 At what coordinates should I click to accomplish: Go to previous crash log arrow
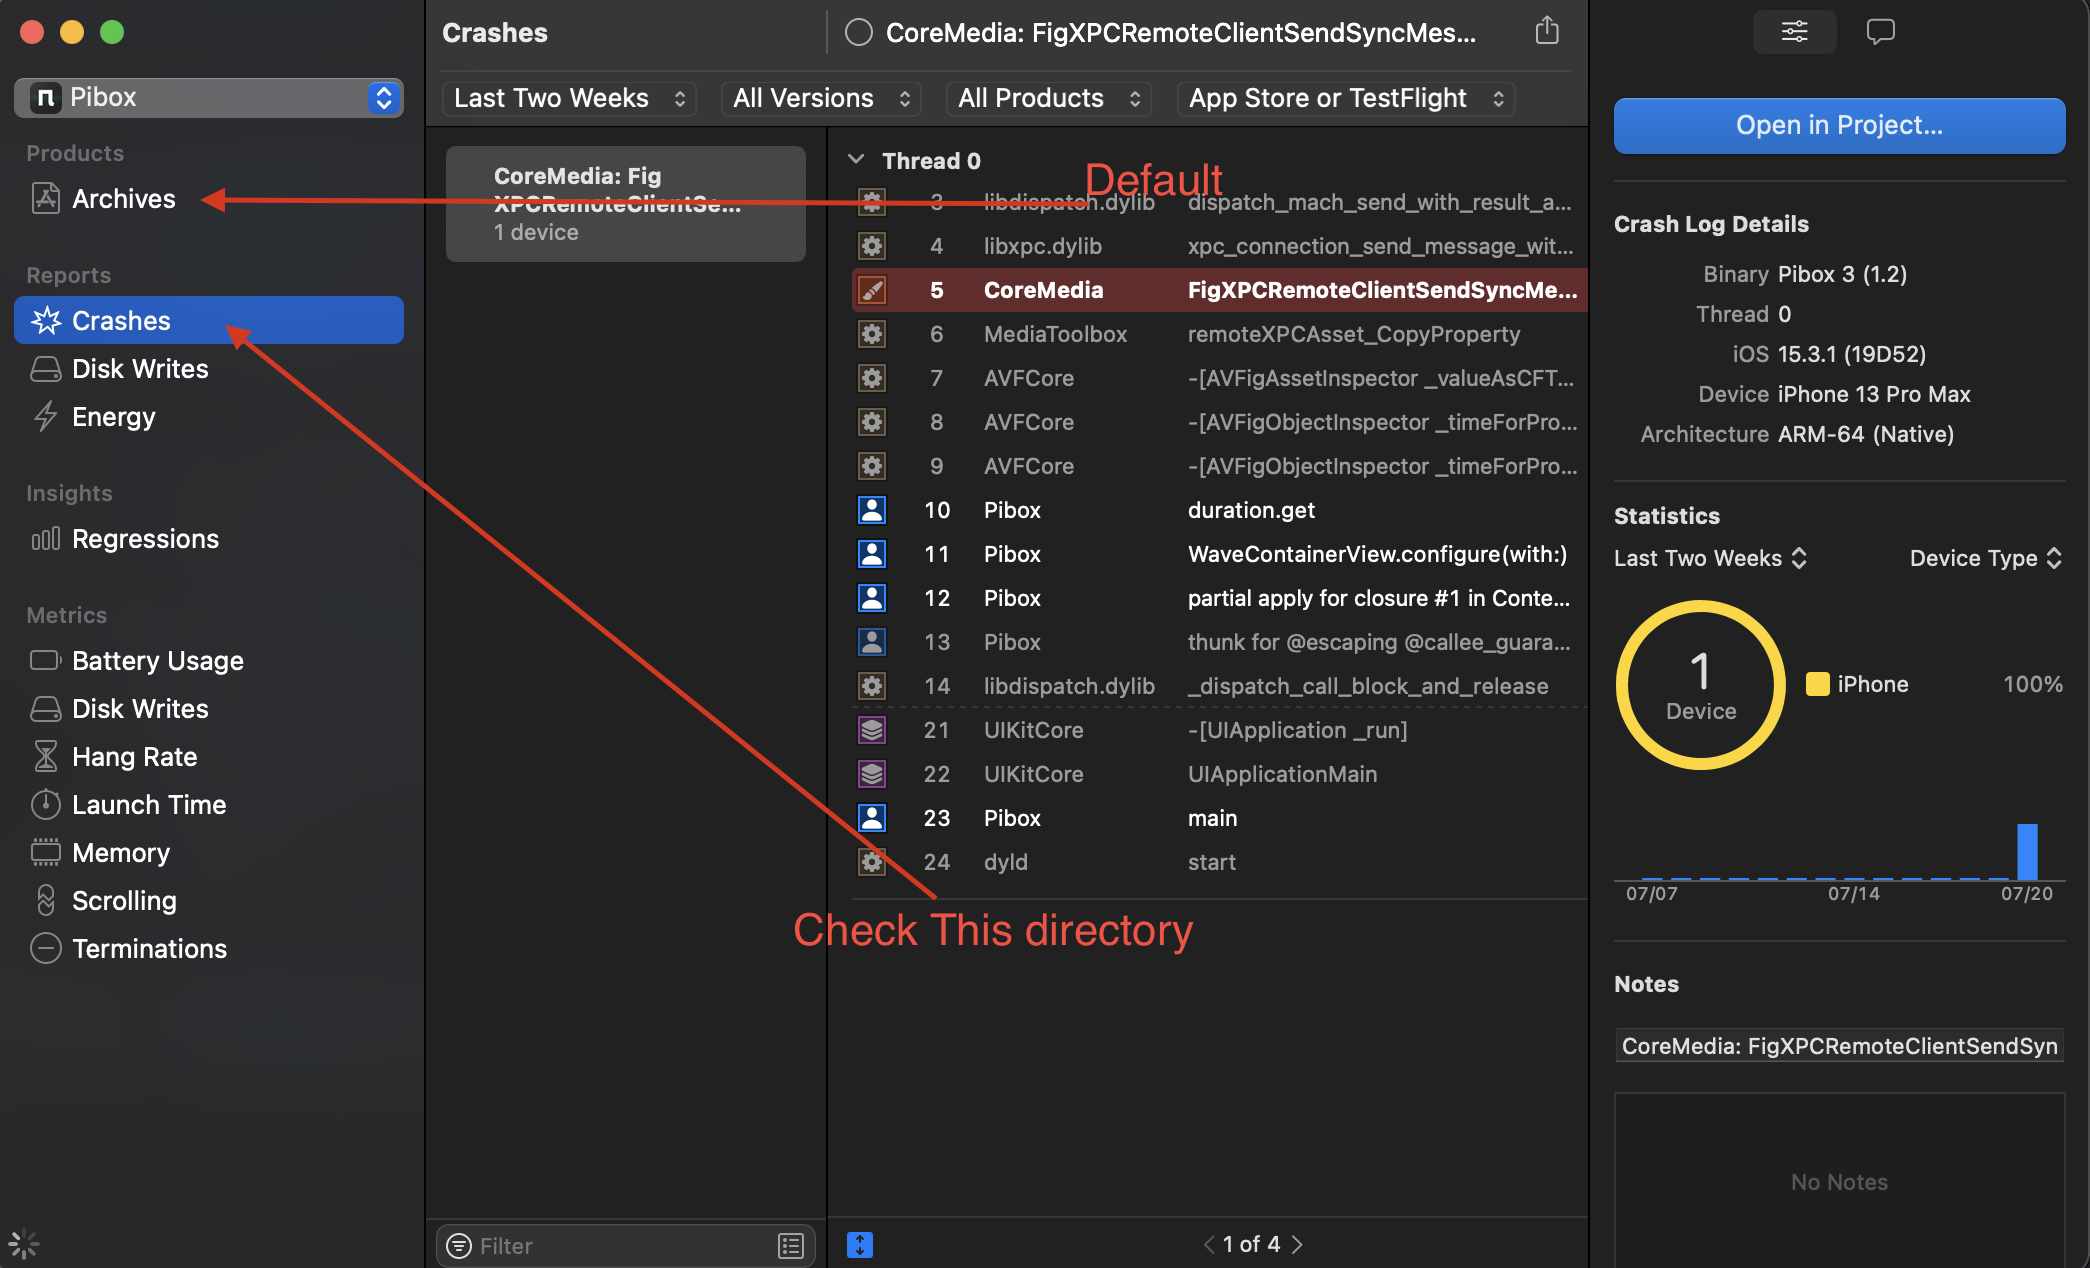click(1209, 1245)
